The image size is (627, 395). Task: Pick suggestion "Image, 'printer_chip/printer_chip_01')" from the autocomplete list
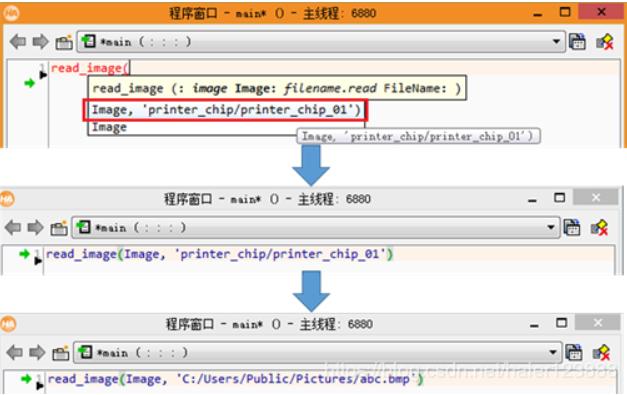click(x=226, y=110)
